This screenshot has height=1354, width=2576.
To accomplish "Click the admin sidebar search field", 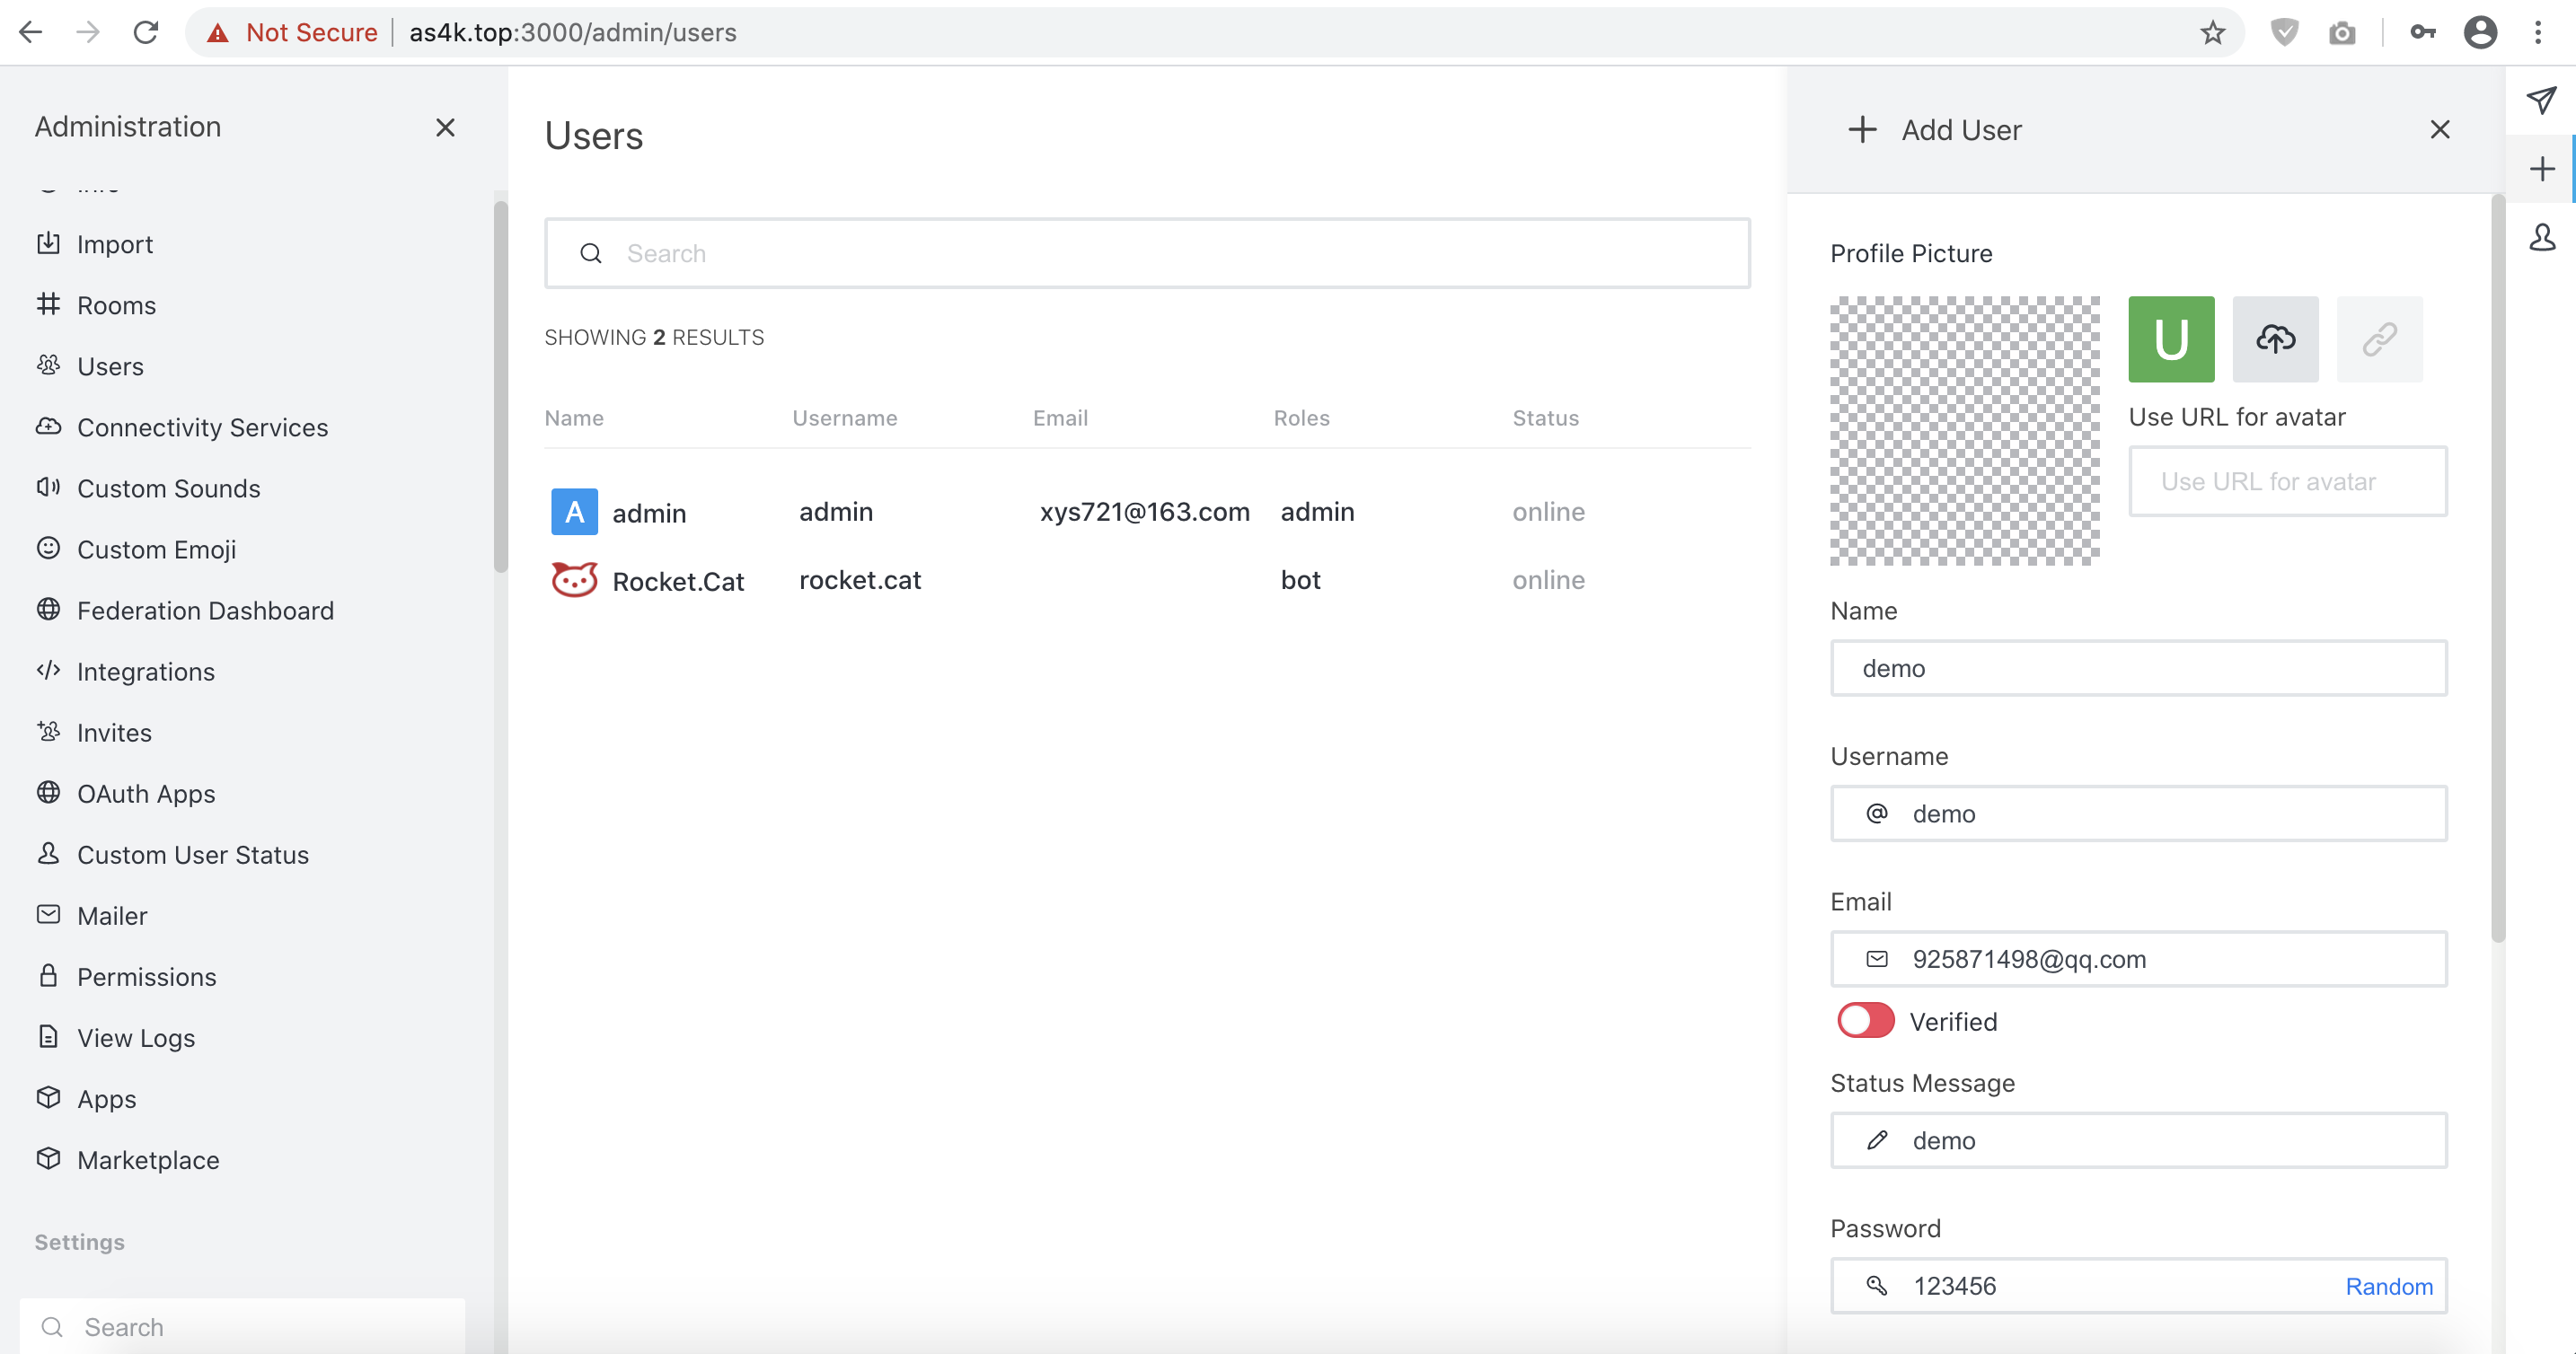I will coord(242,1326).
